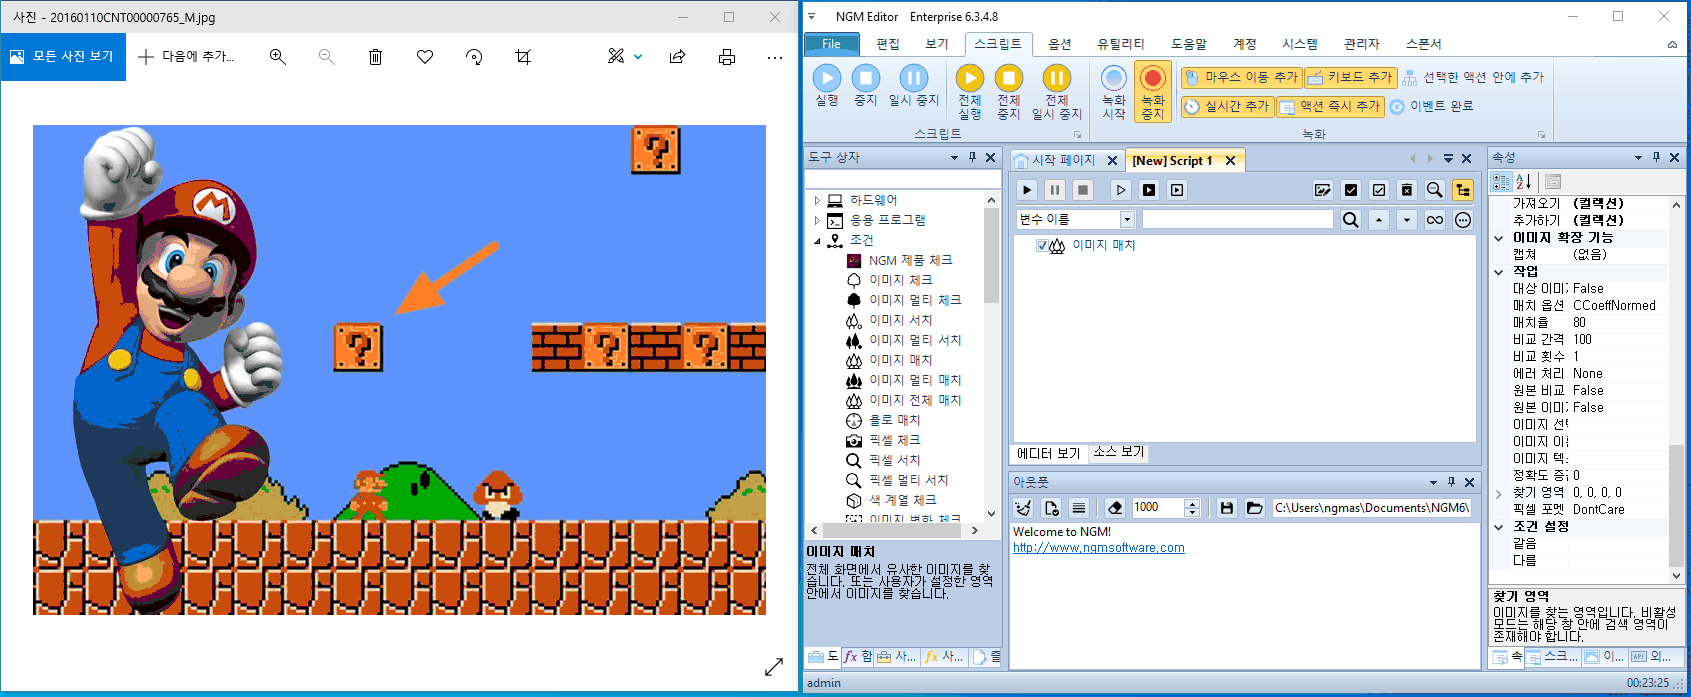
Task: Open the File menu in NGM Editor
Action: point(831,44)
